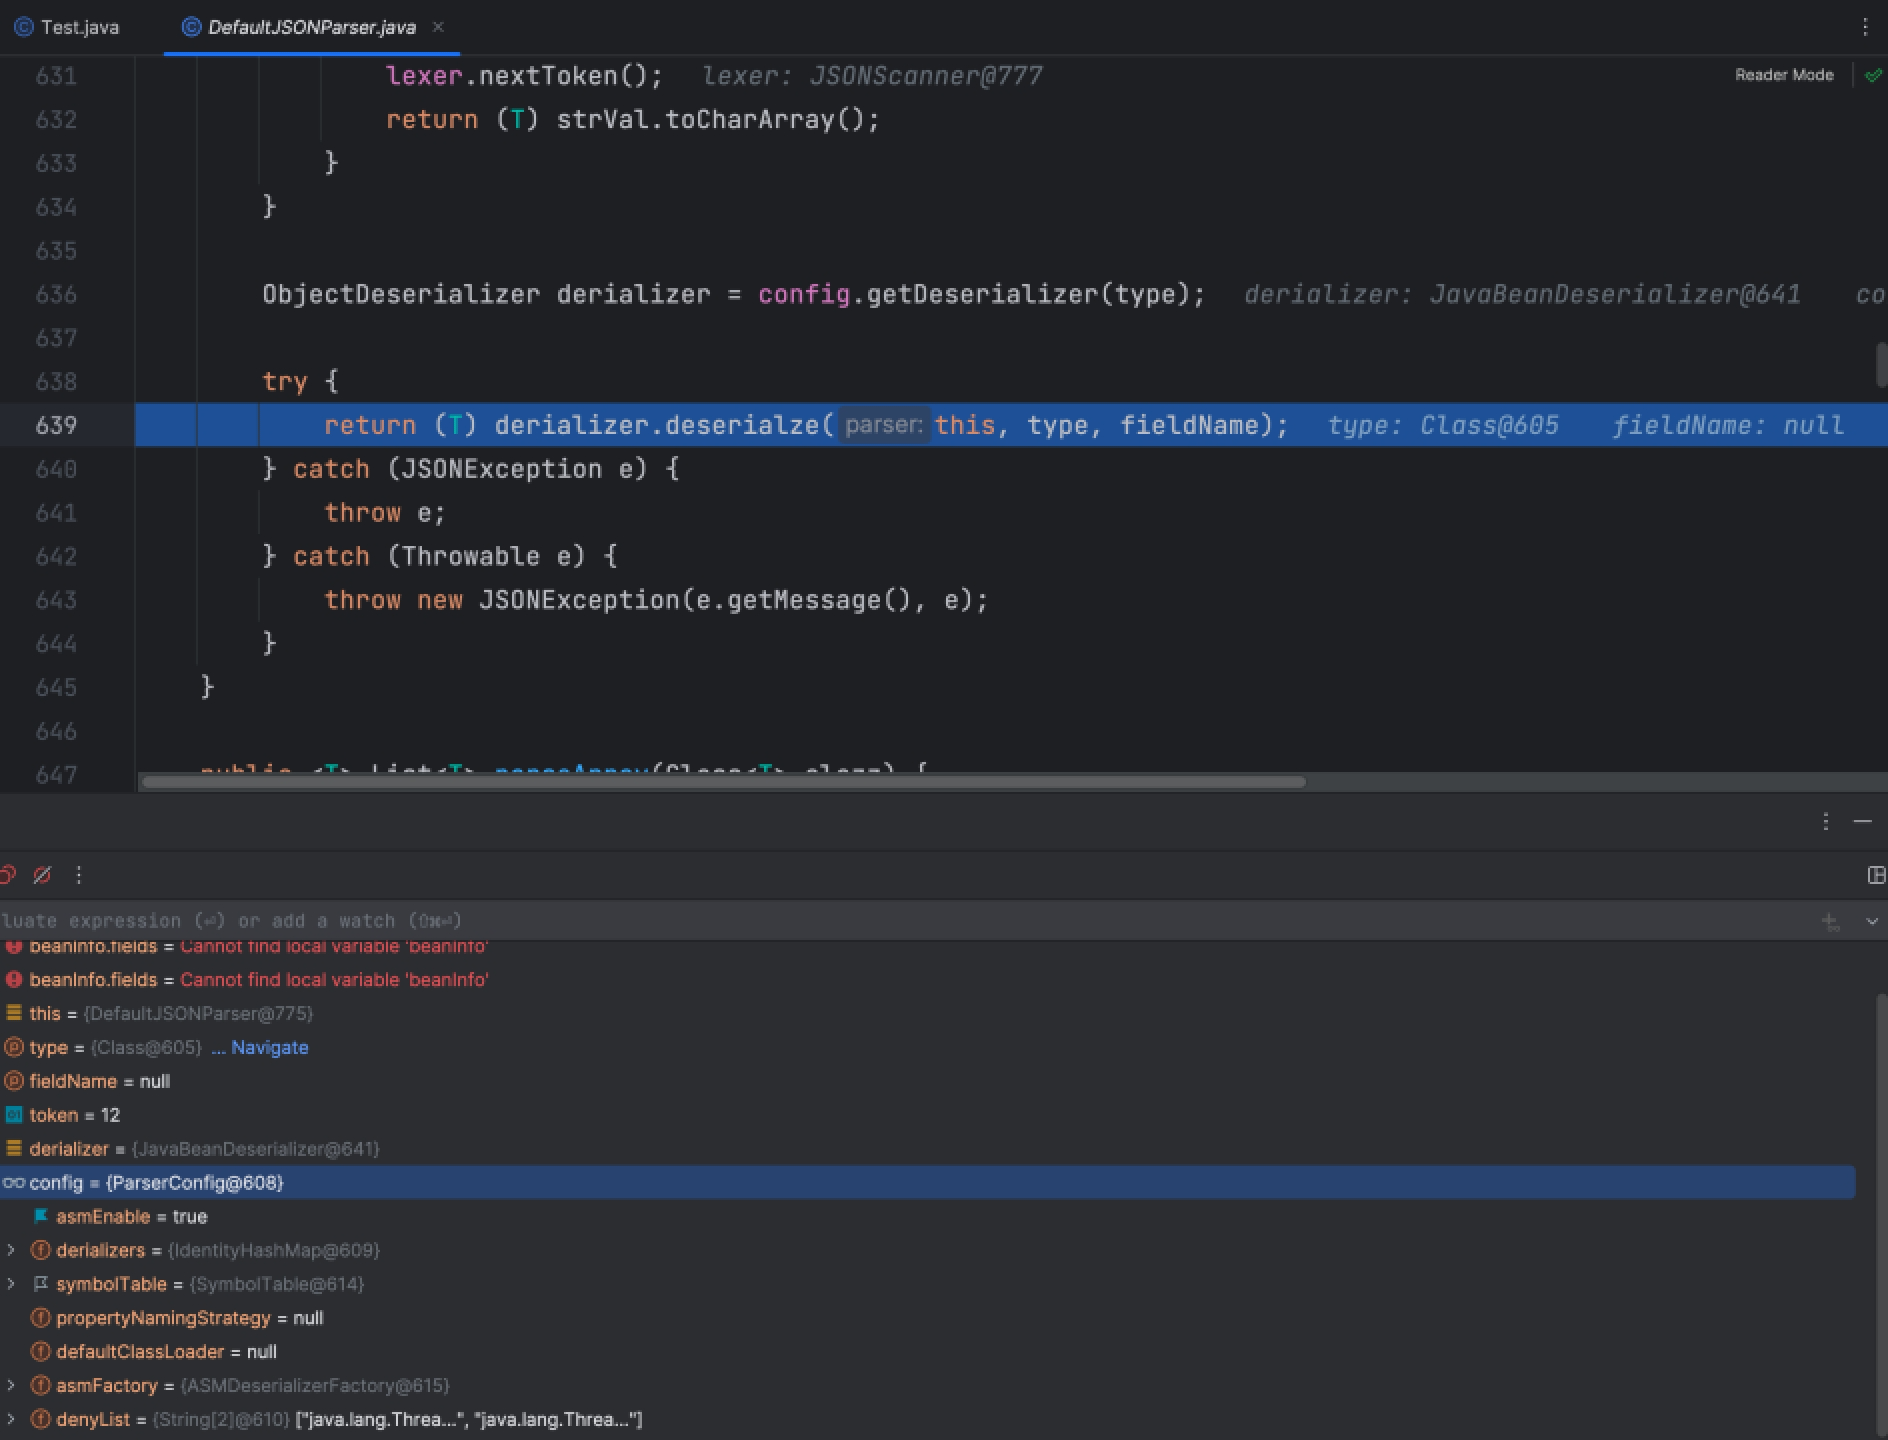This screenshot has height=1440, width=1888.
Task: Toggle Reader Mode in the editor
Action: pos(1784,75)
